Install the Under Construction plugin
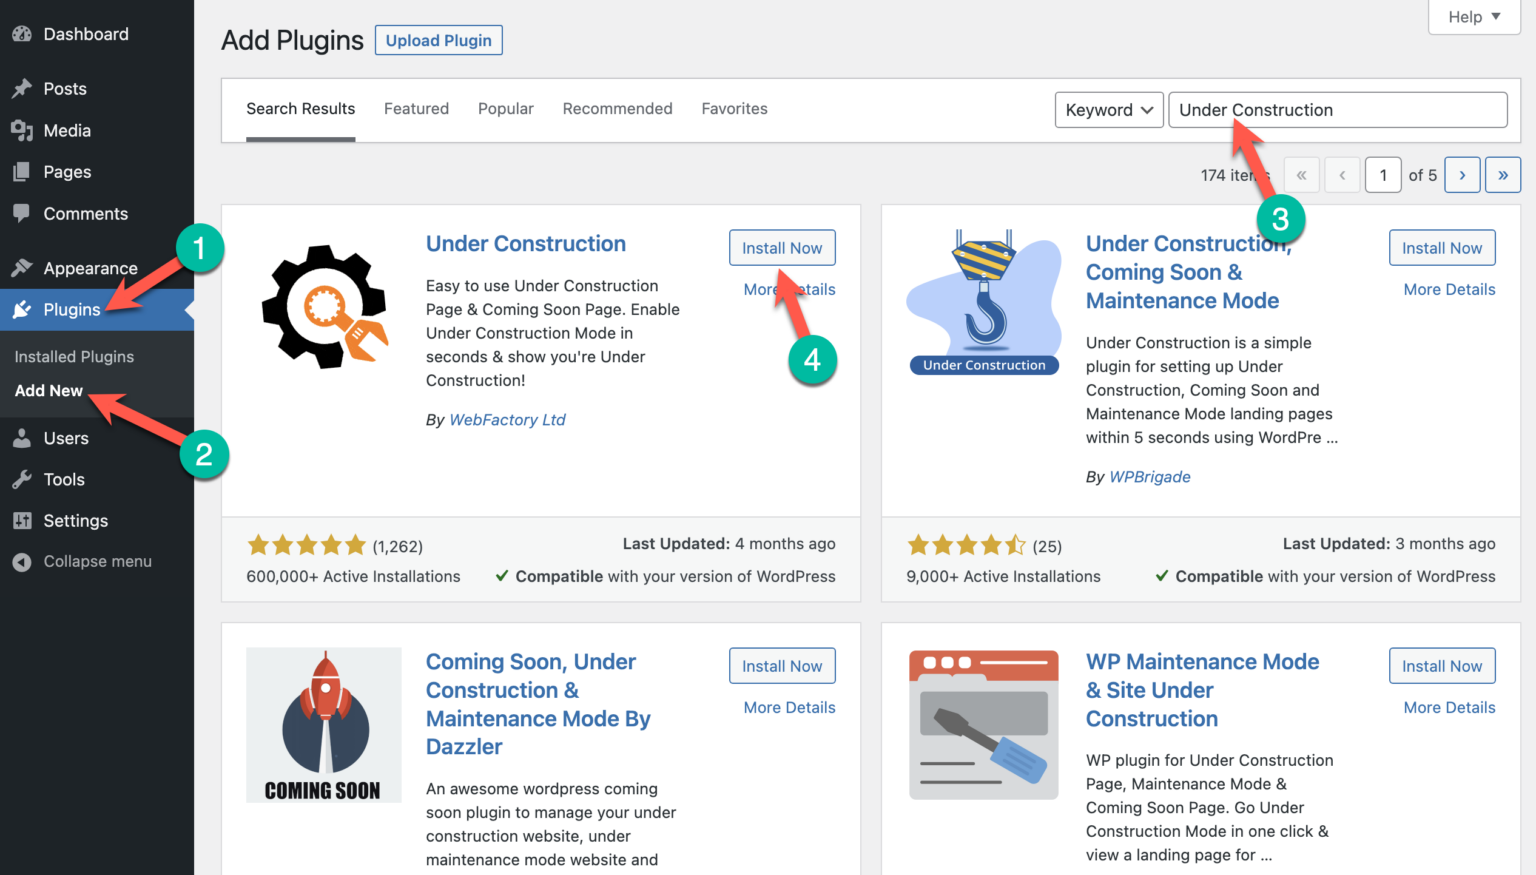The height and width of the screenshot is (875, 1536). [x=782, y=247]
